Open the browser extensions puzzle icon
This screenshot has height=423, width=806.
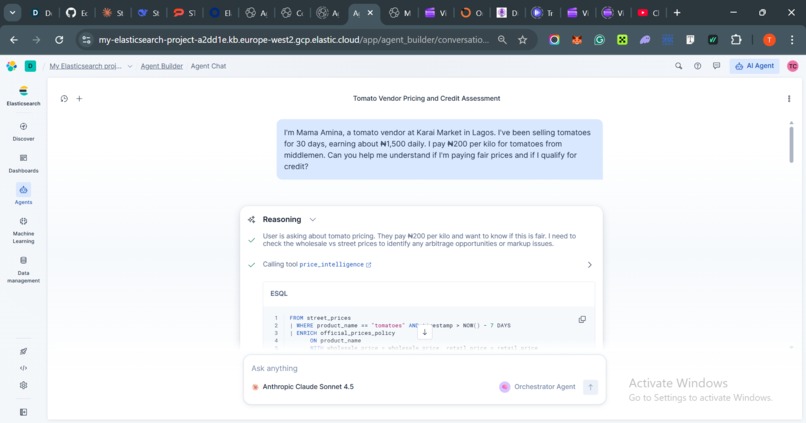(x=736, y=40)
